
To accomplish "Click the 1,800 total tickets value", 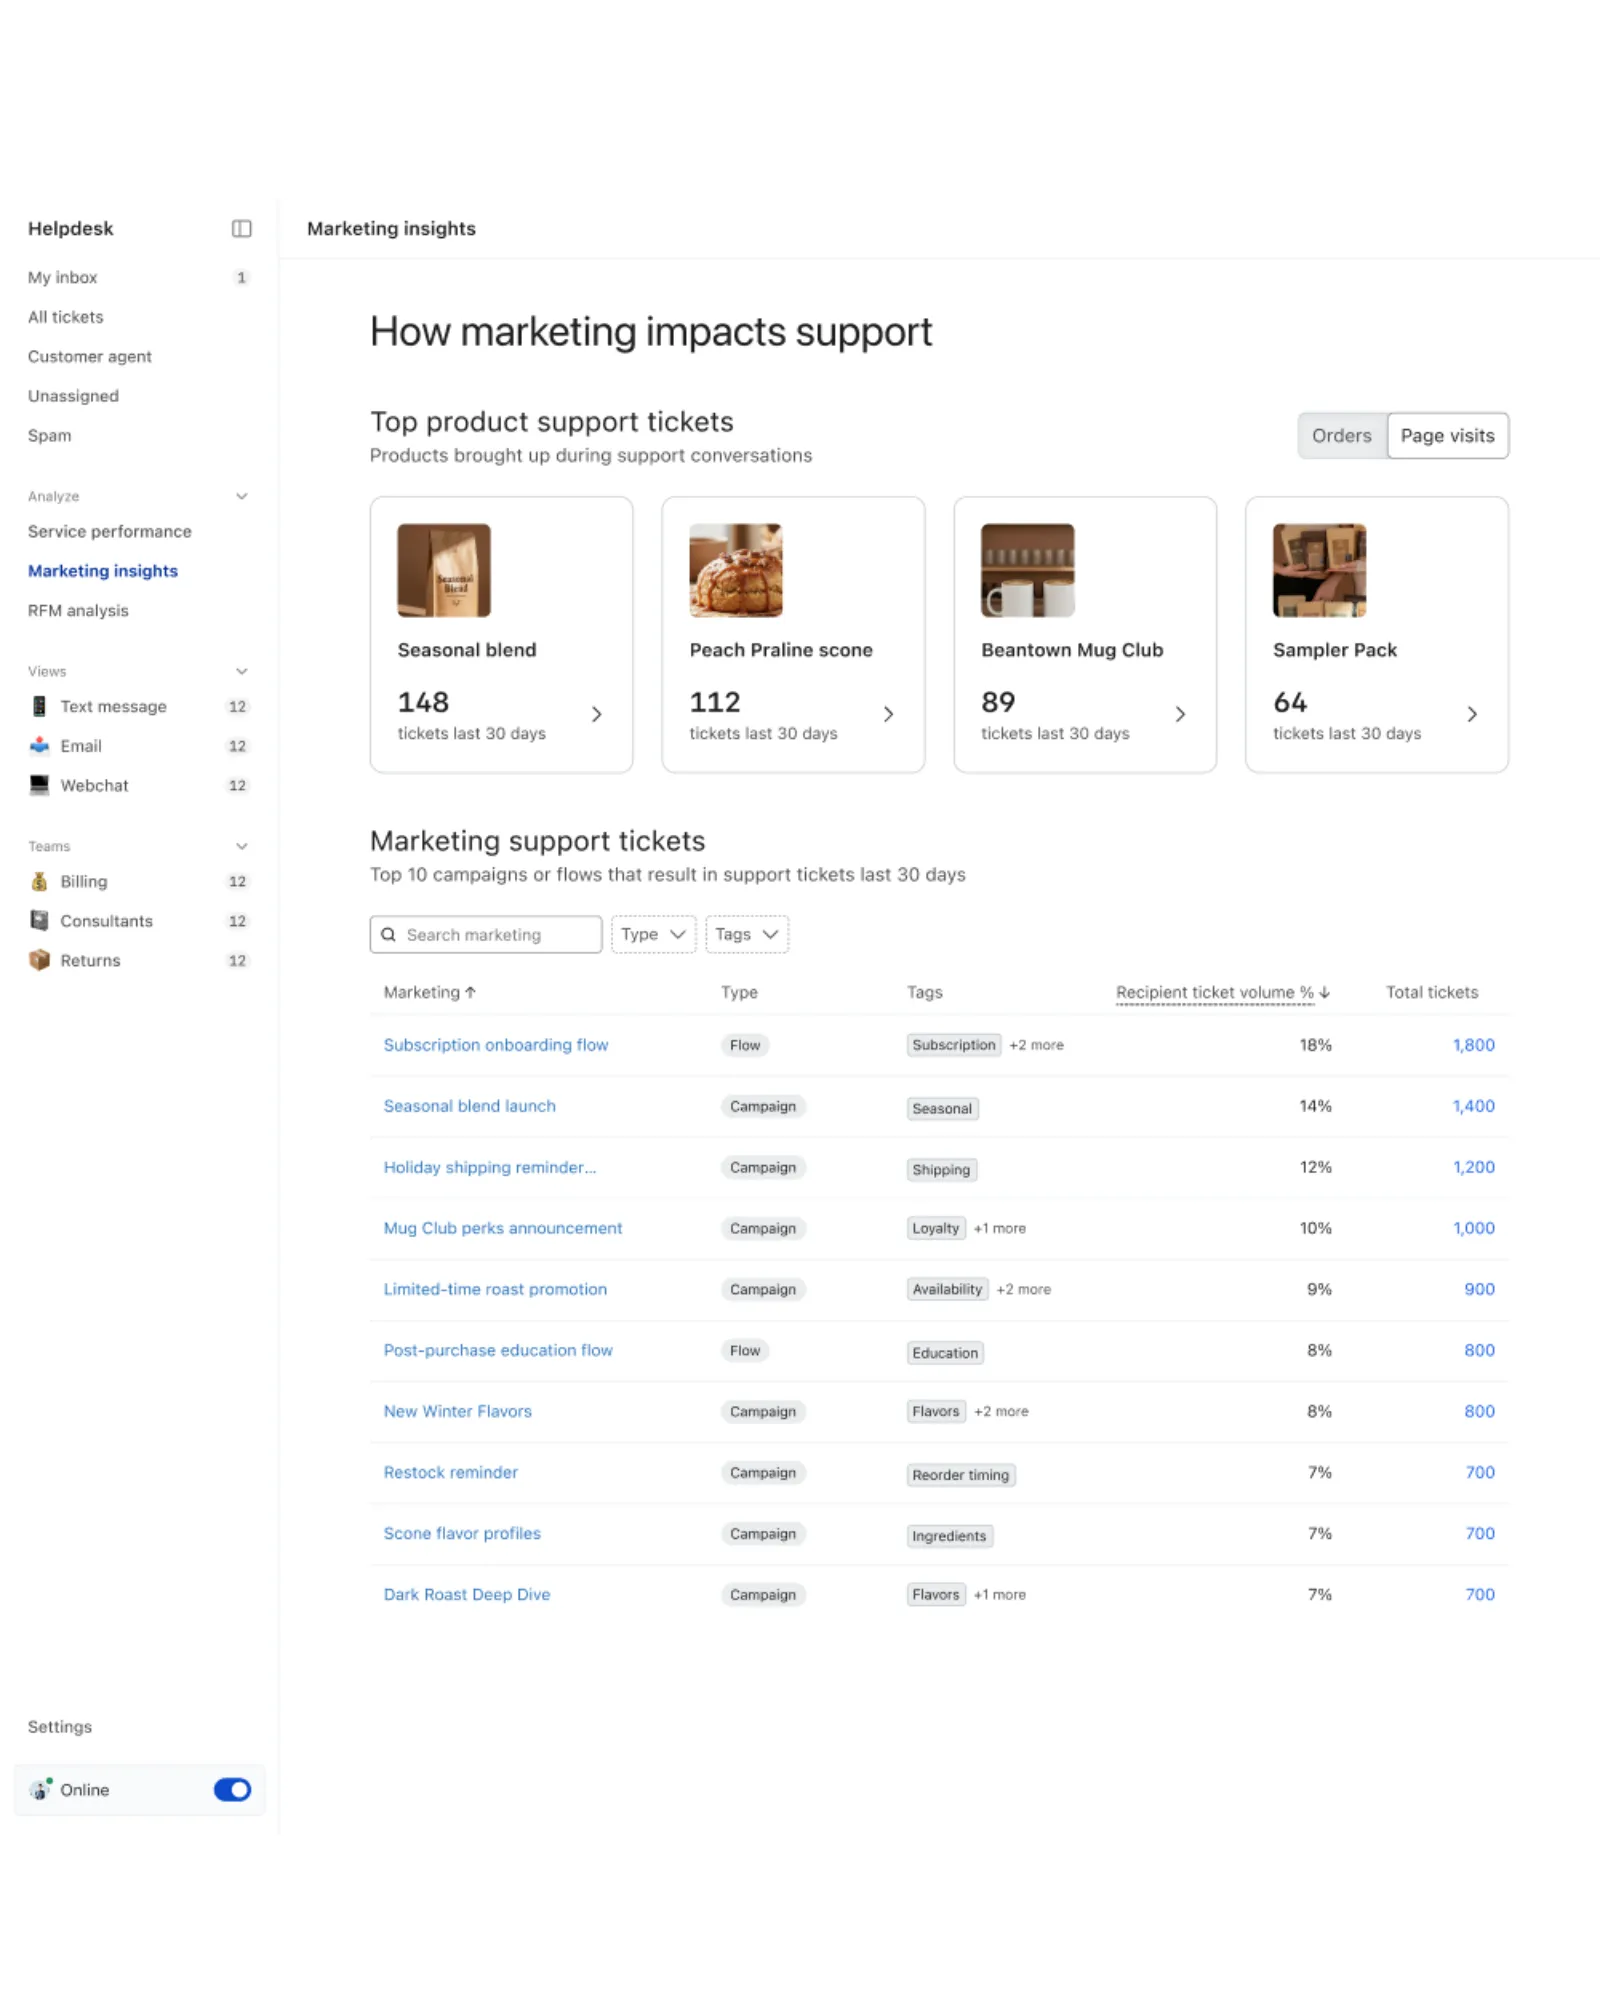I will click(x=1474, y=1045).
